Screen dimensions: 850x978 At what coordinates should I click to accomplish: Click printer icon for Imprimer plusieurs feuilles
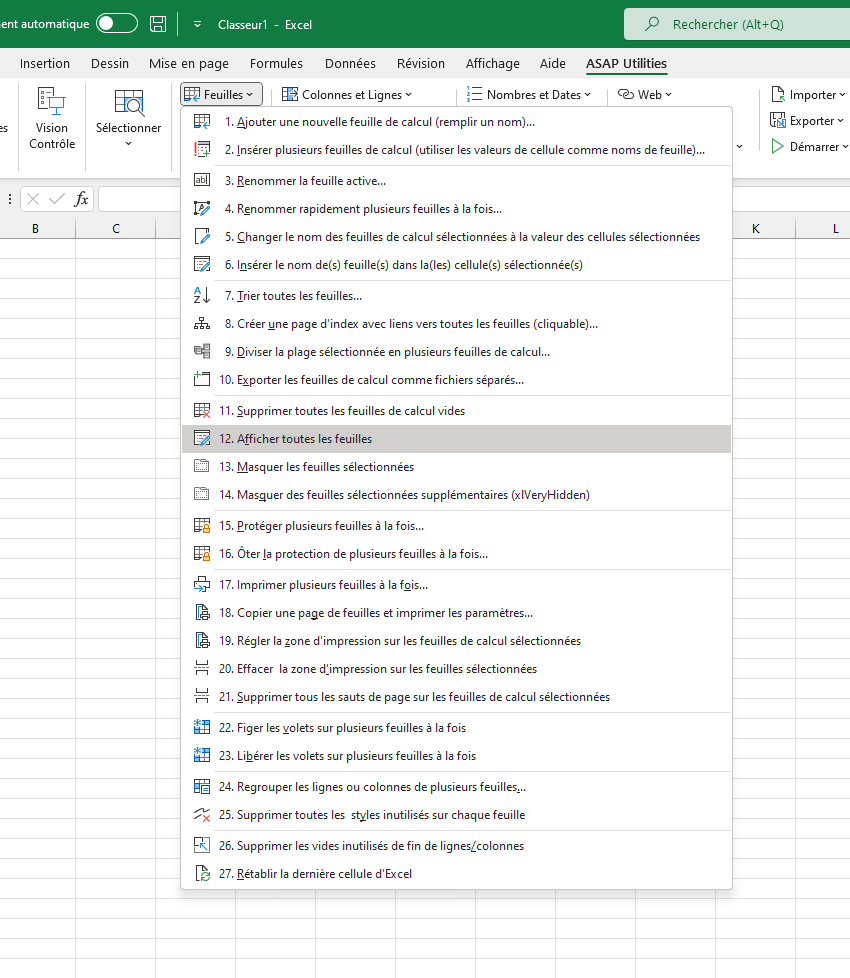pyautogui.click(x=201, y=584)
